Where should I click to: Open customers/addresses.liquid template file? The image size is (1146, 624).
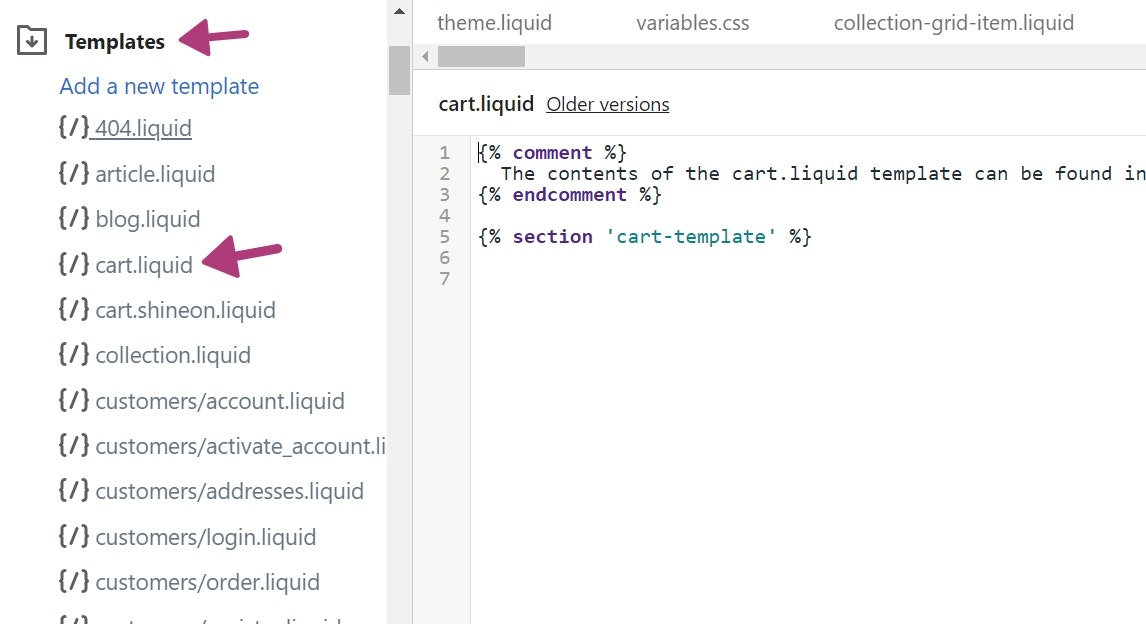click(229, 491)
